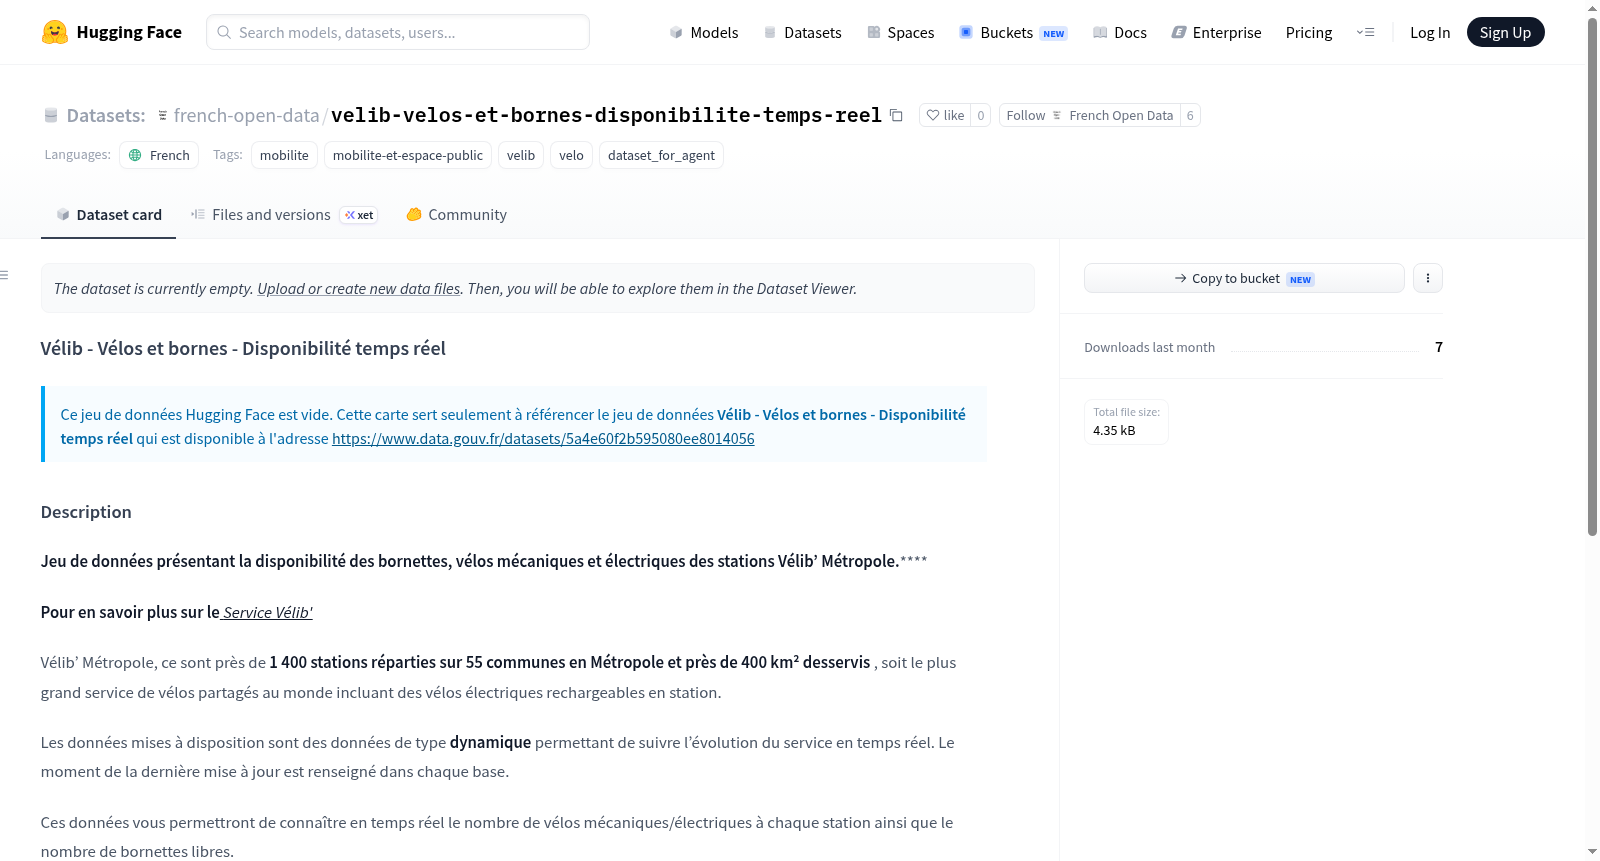Follow the Service Vélib' link

coord(266,613)
